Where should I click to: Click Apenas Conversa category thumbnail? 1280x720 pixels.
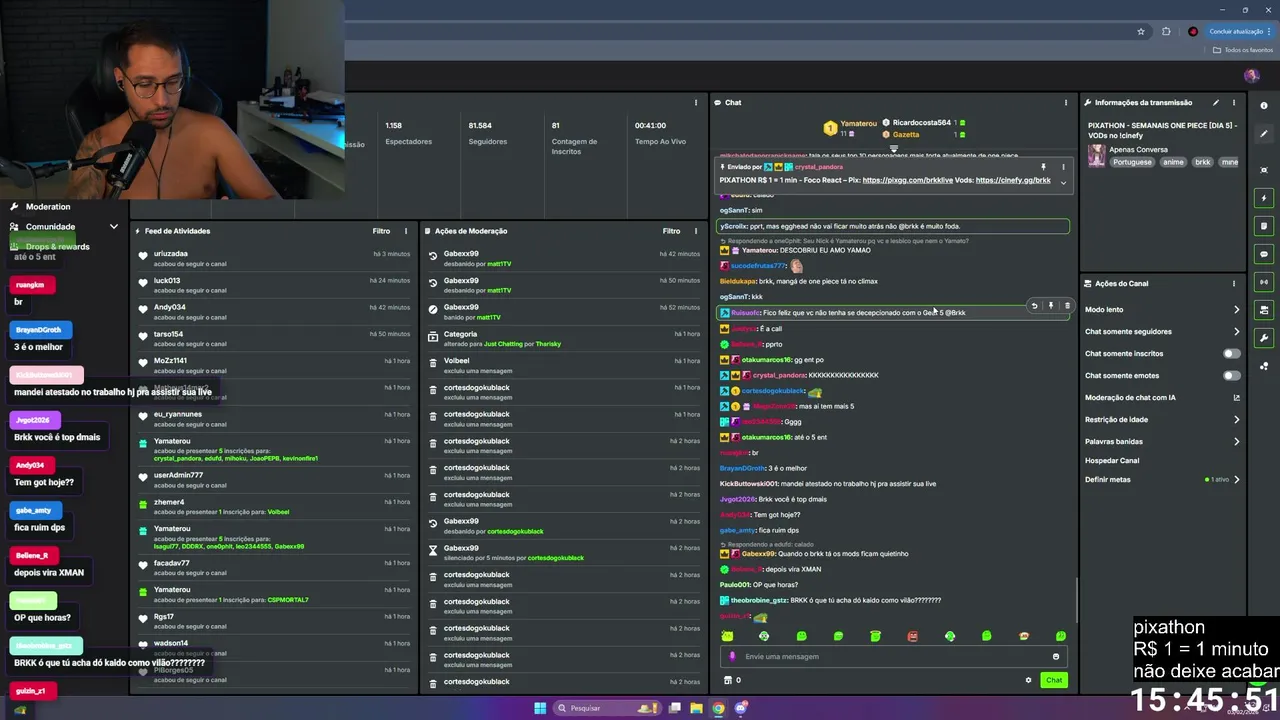[x=1097, y=155]
